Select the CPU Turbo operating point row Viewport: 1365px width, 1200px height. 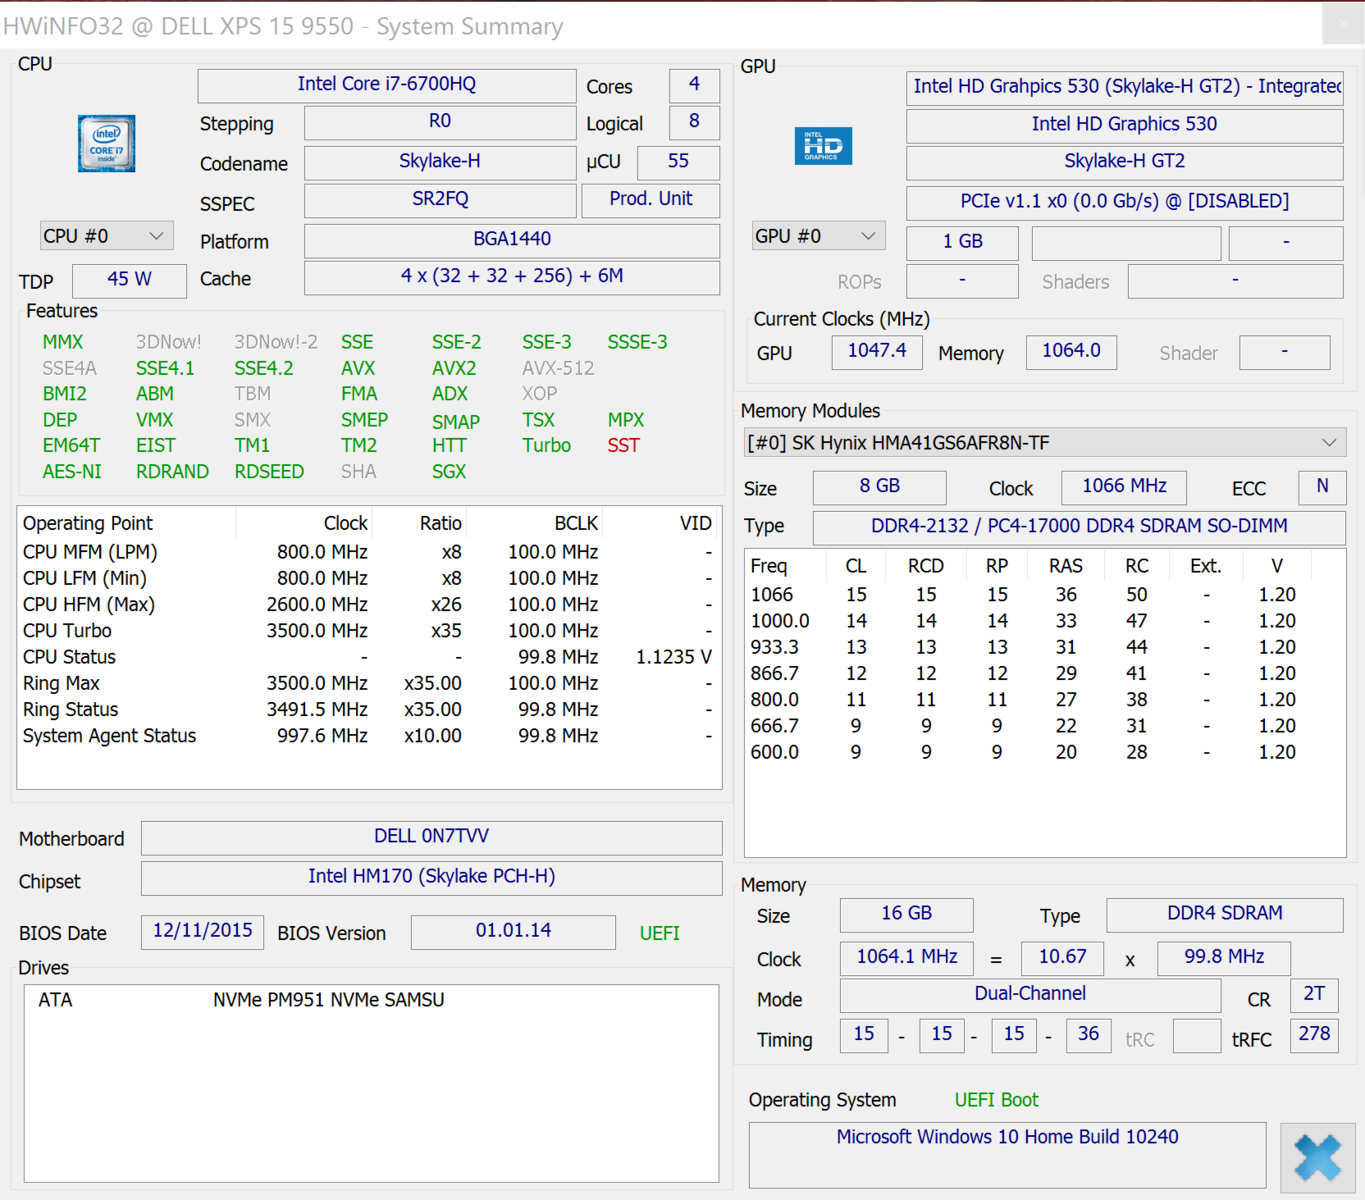368,631
